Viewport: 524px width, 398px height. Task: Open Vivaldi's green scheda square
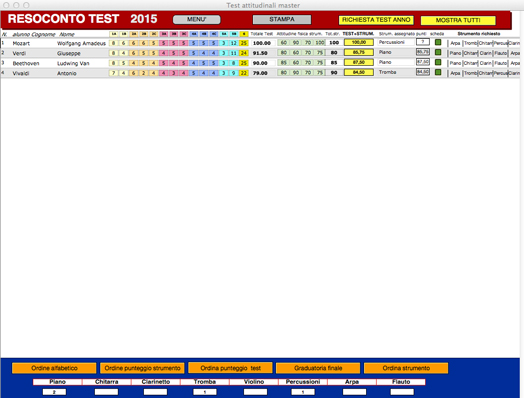tap(438, 72)
